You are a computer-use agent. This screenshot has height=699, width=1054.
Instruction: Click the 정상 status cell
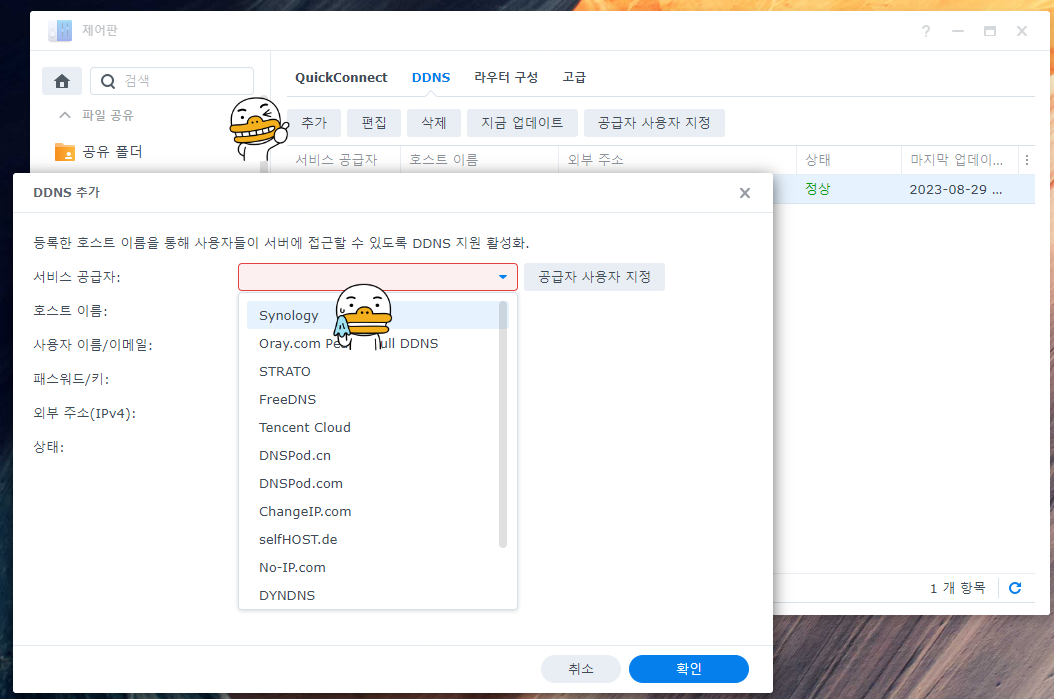(x=818, y=190)
